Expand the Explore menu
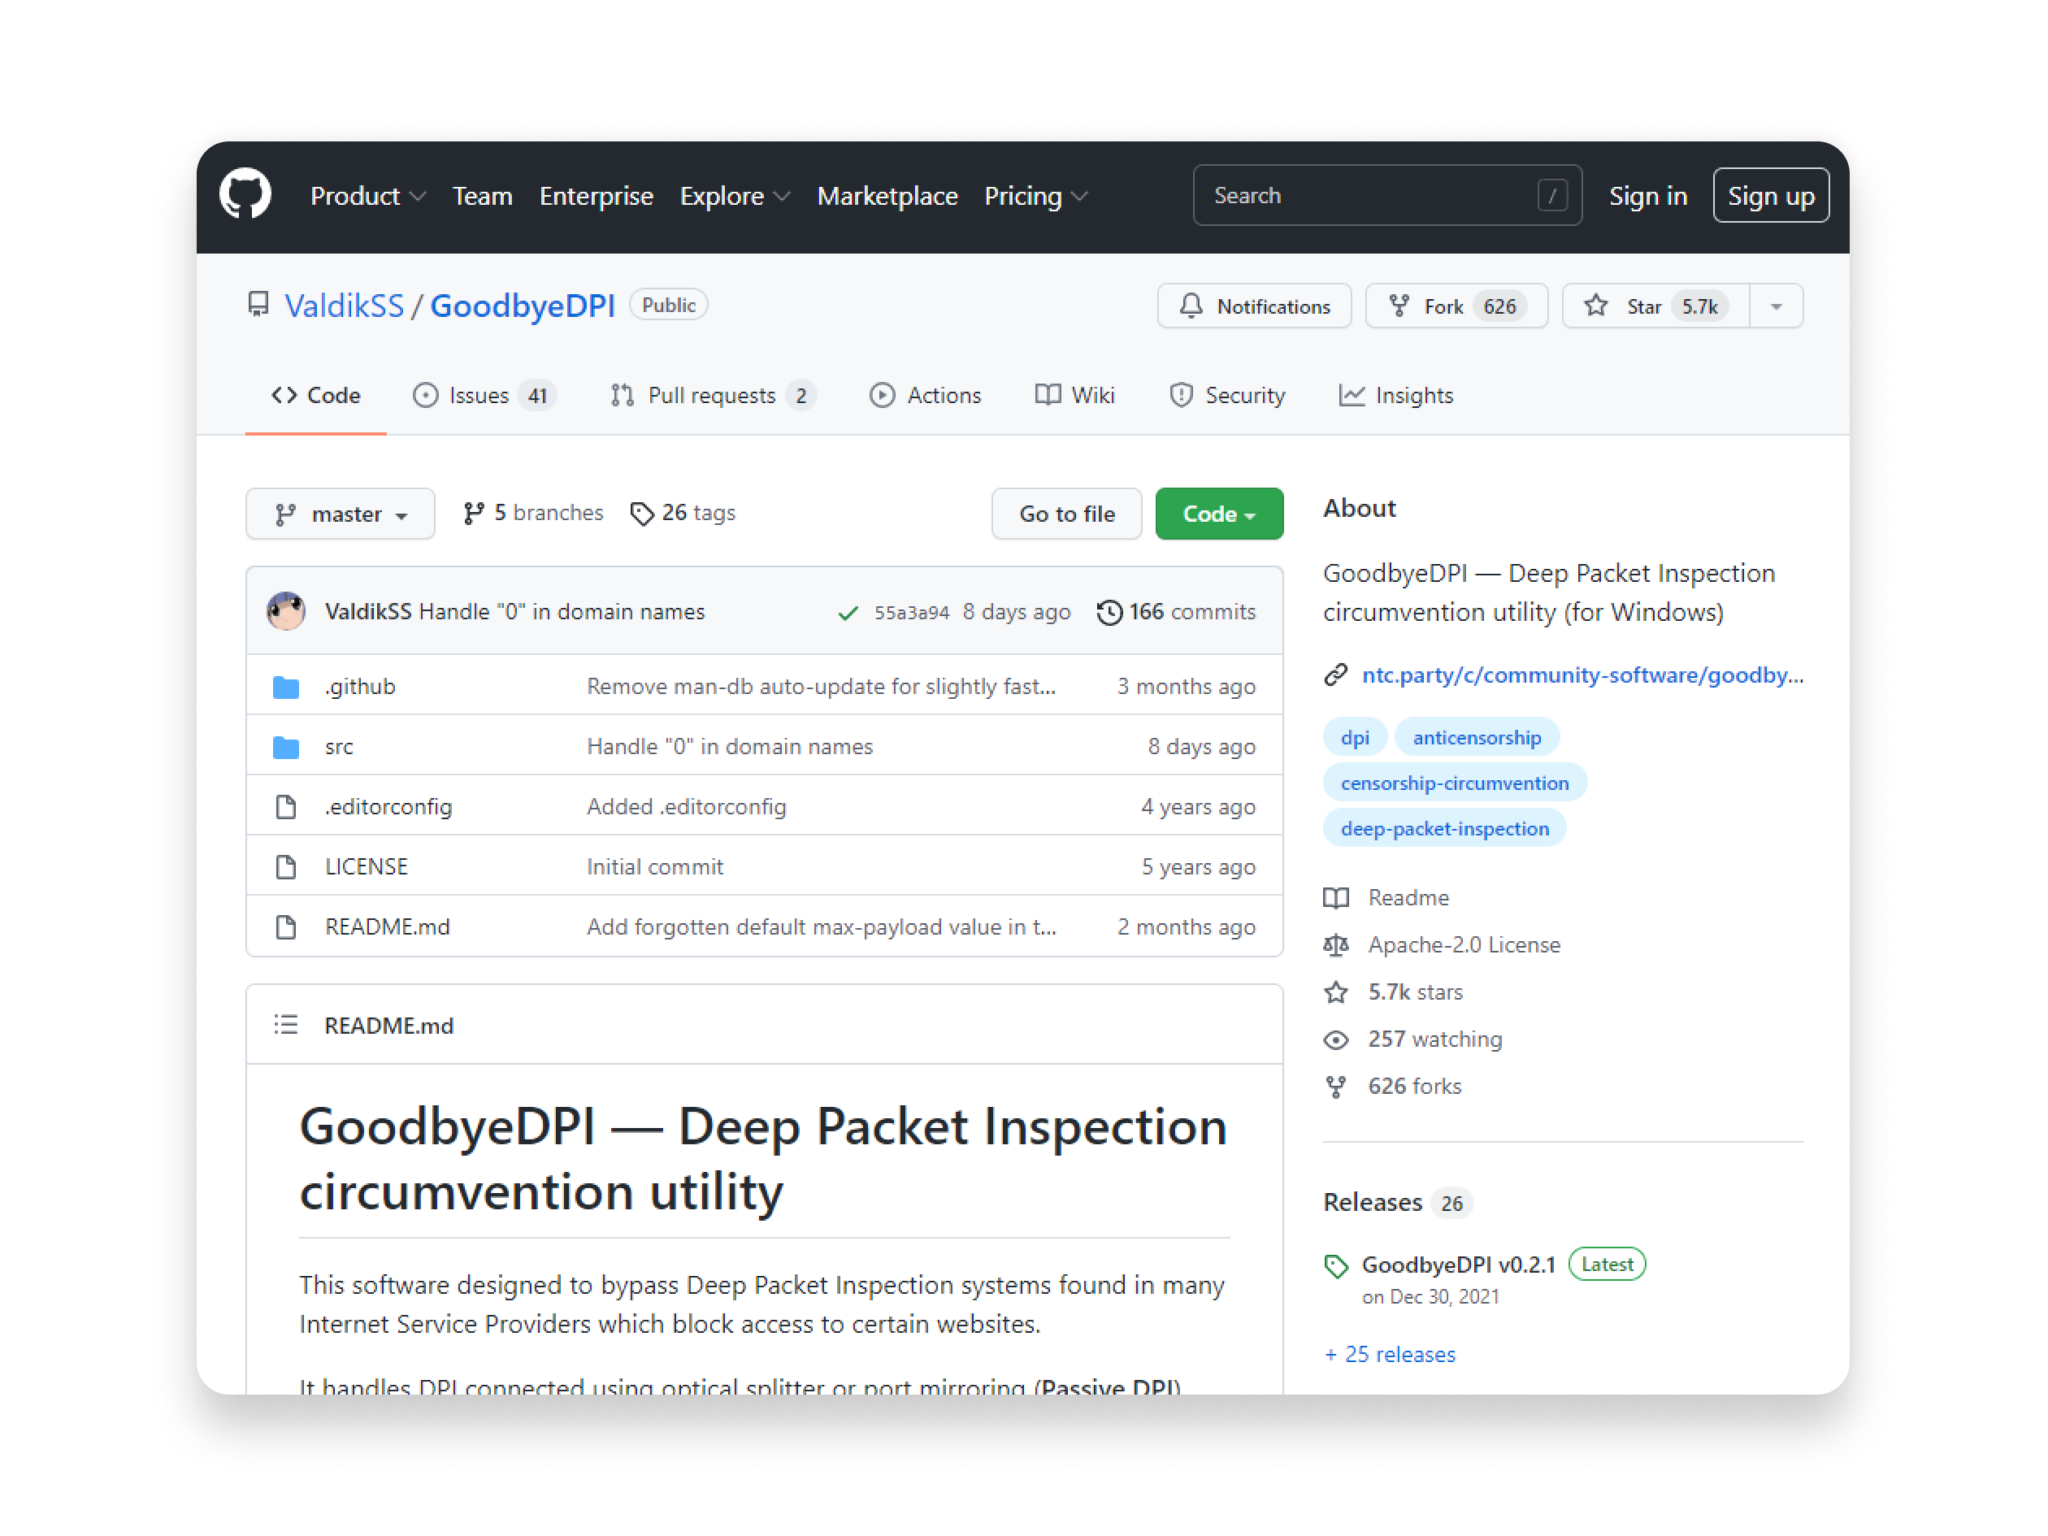 tap(735, 196)
